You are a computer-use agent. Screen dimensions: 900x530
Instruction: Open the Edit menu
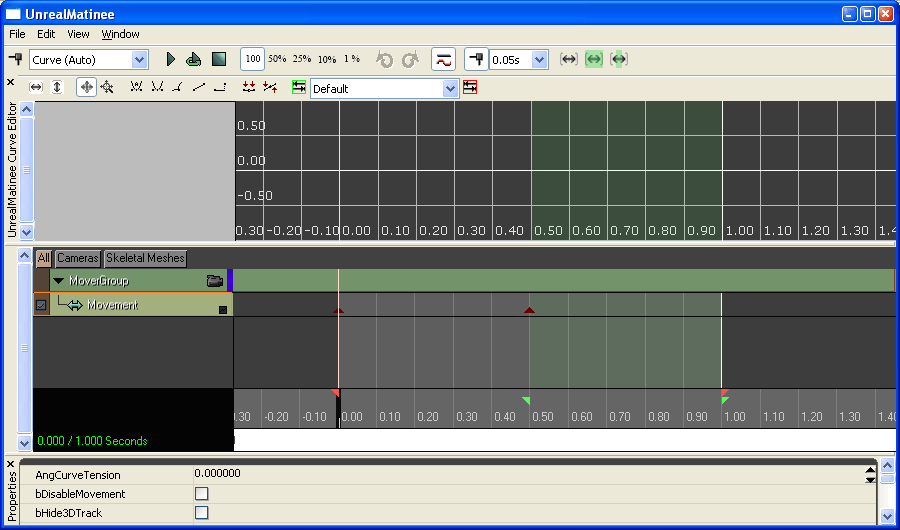point(46,34)
